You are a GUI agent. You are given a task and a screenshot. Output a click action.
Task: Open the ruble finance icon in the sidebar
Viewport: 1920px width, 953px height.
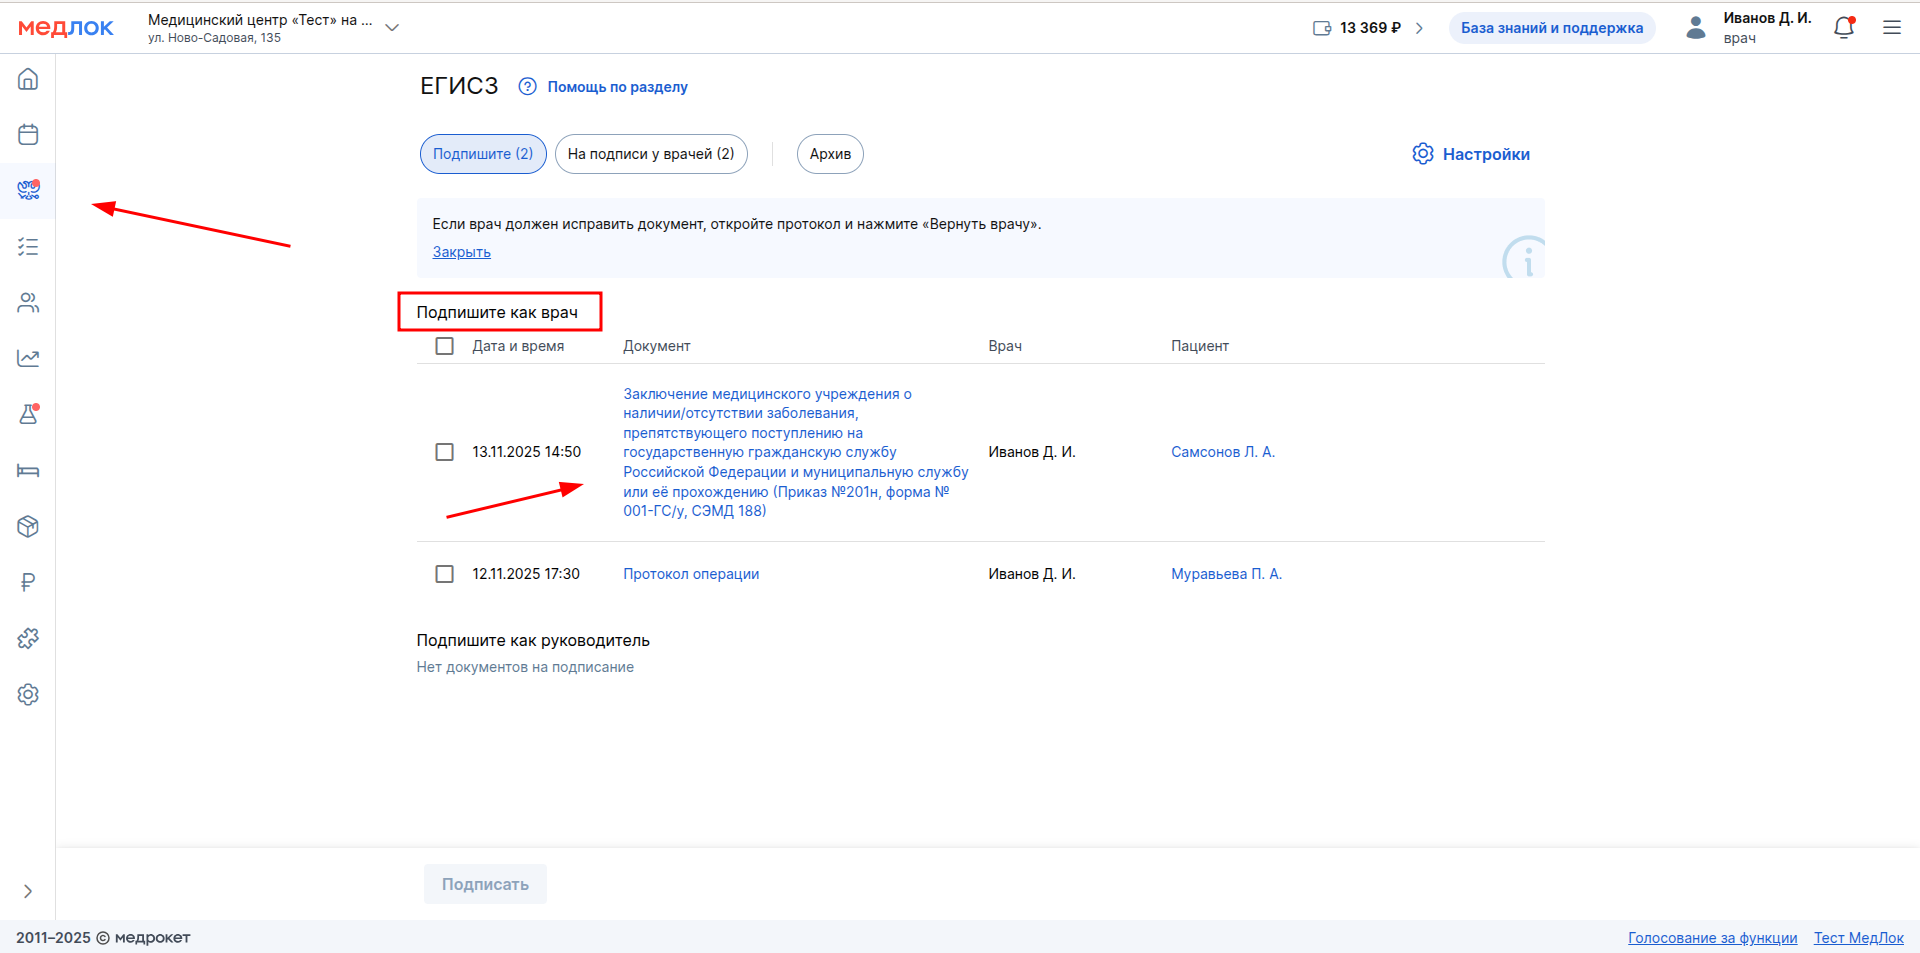pyautogui.click(x=28, y=582)
